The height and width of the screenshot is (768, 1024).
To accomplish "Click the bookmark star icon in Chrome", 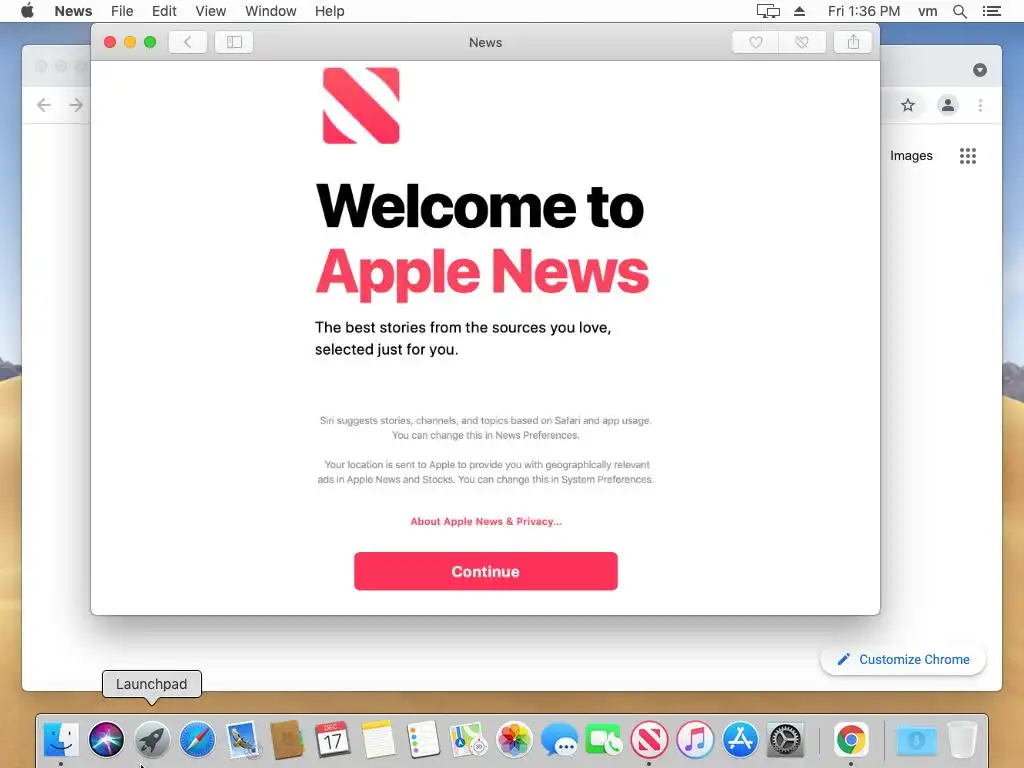I will click(x=908, y=105).
